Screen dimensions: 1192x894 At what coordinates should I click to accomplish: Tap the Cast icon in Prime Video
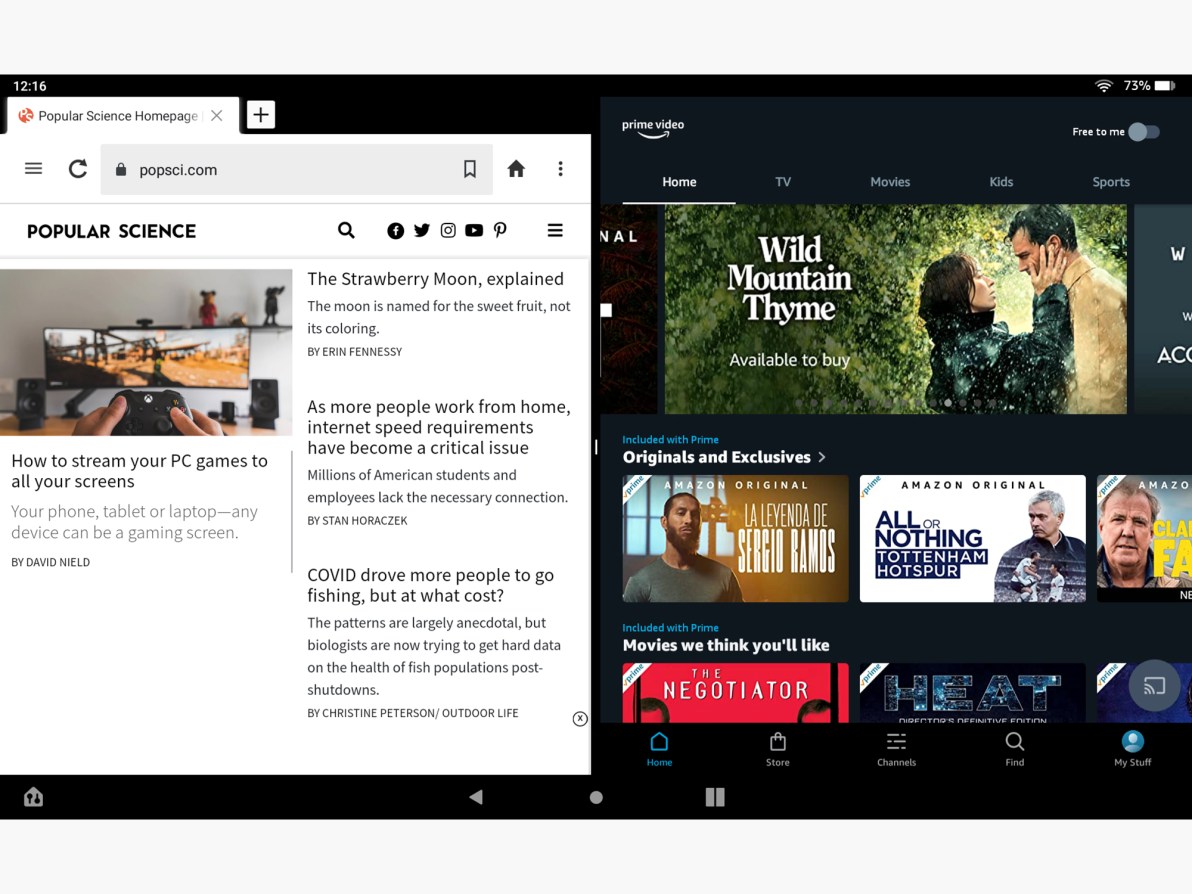(1155, 686)
